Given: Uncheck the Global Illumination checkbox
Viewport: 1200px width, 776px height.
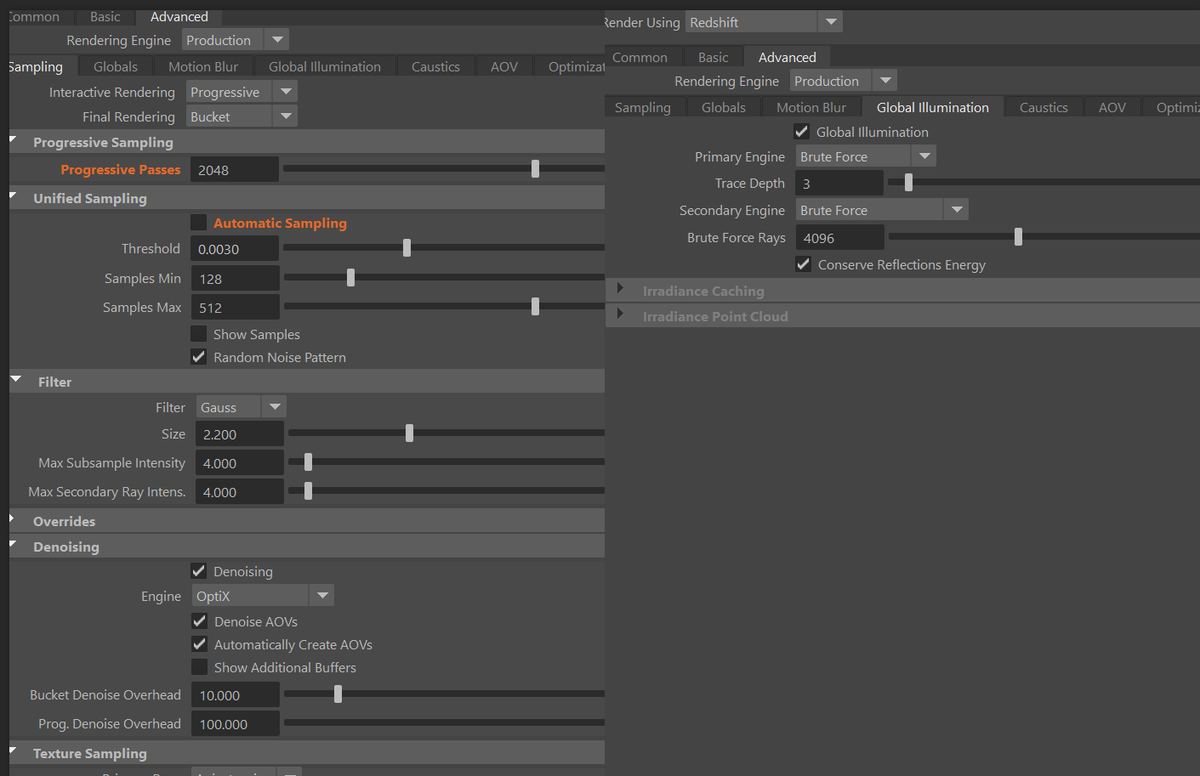Looking at the screenshot, I should (801, 131).
